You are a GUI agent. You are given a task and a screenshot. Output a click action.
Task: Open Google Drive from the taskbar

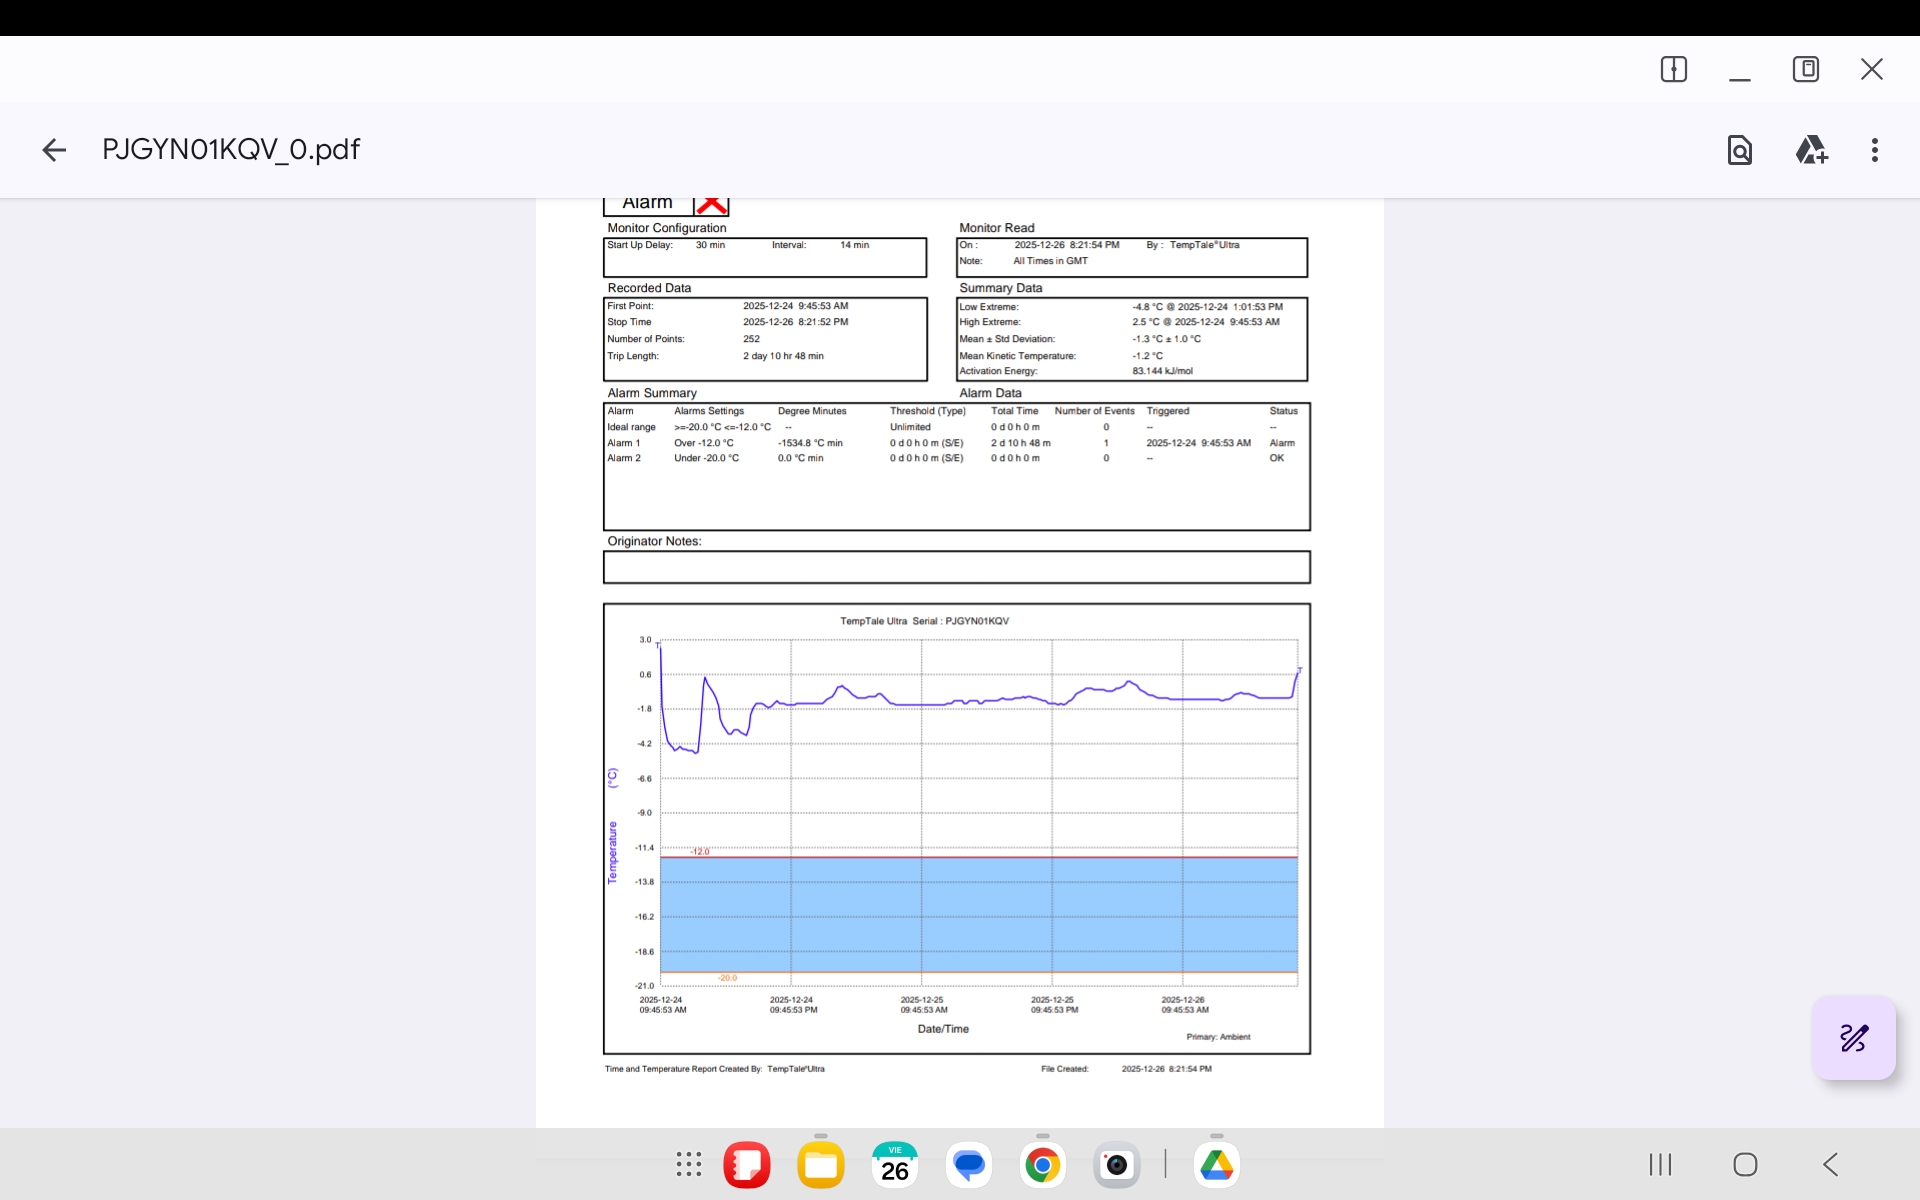click(1216, 1165)
